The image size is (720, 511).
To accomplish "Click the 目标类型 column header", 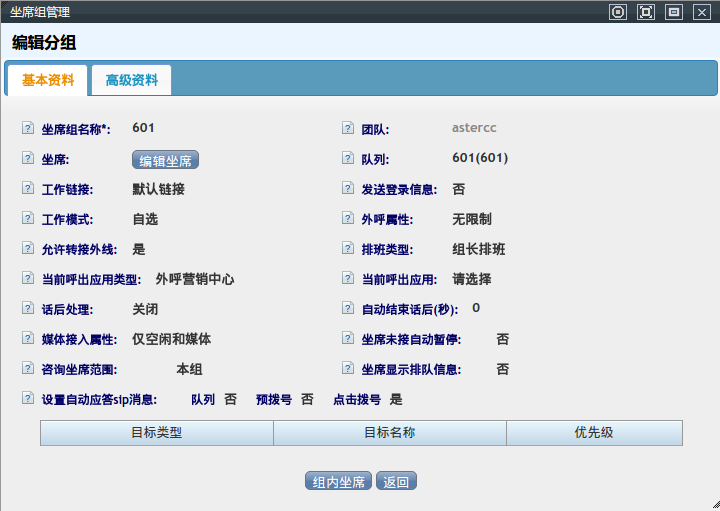I will pyautogui.click(x=156, y=433).
